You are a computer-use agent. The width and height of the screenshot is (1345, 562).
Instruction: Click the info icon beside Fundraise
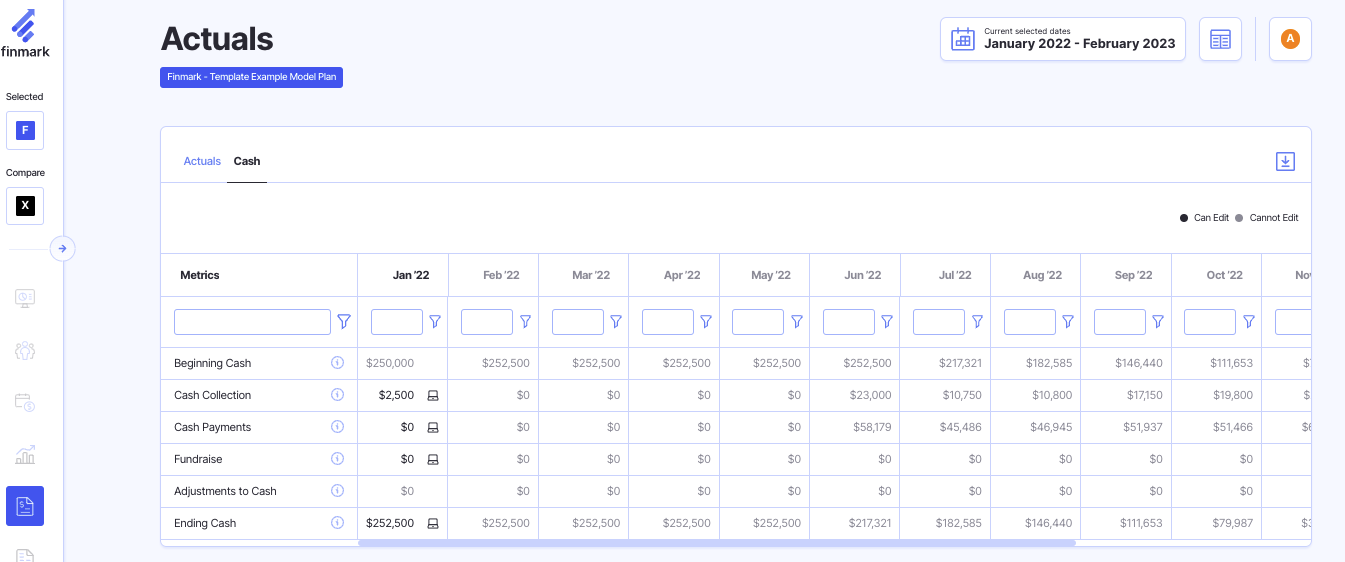click(337, 459)
